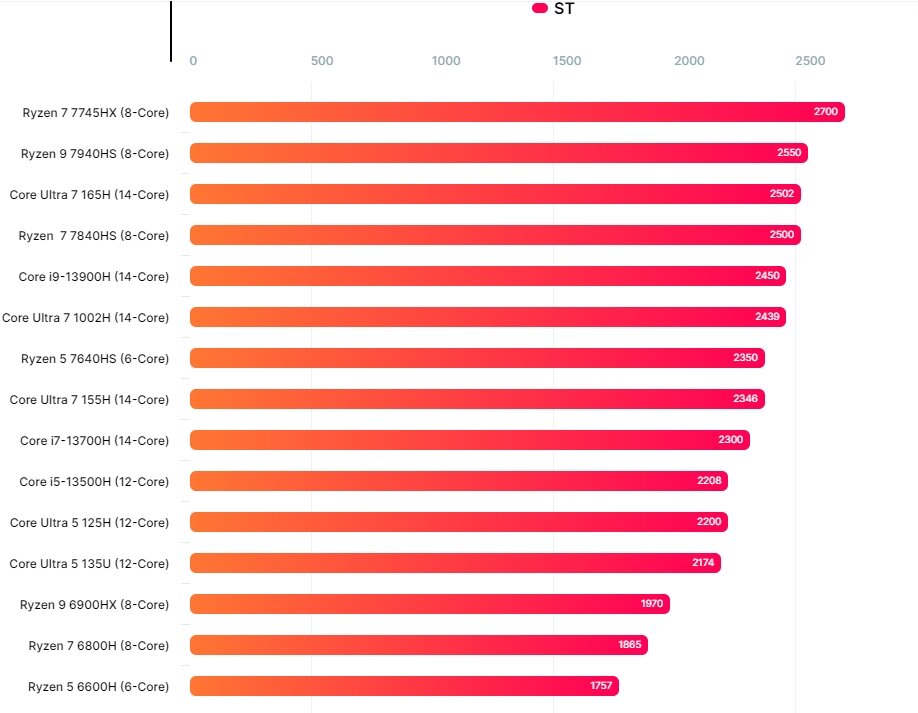
Task: Toggle the ST legend series marker
Action: tap(539, 8)
